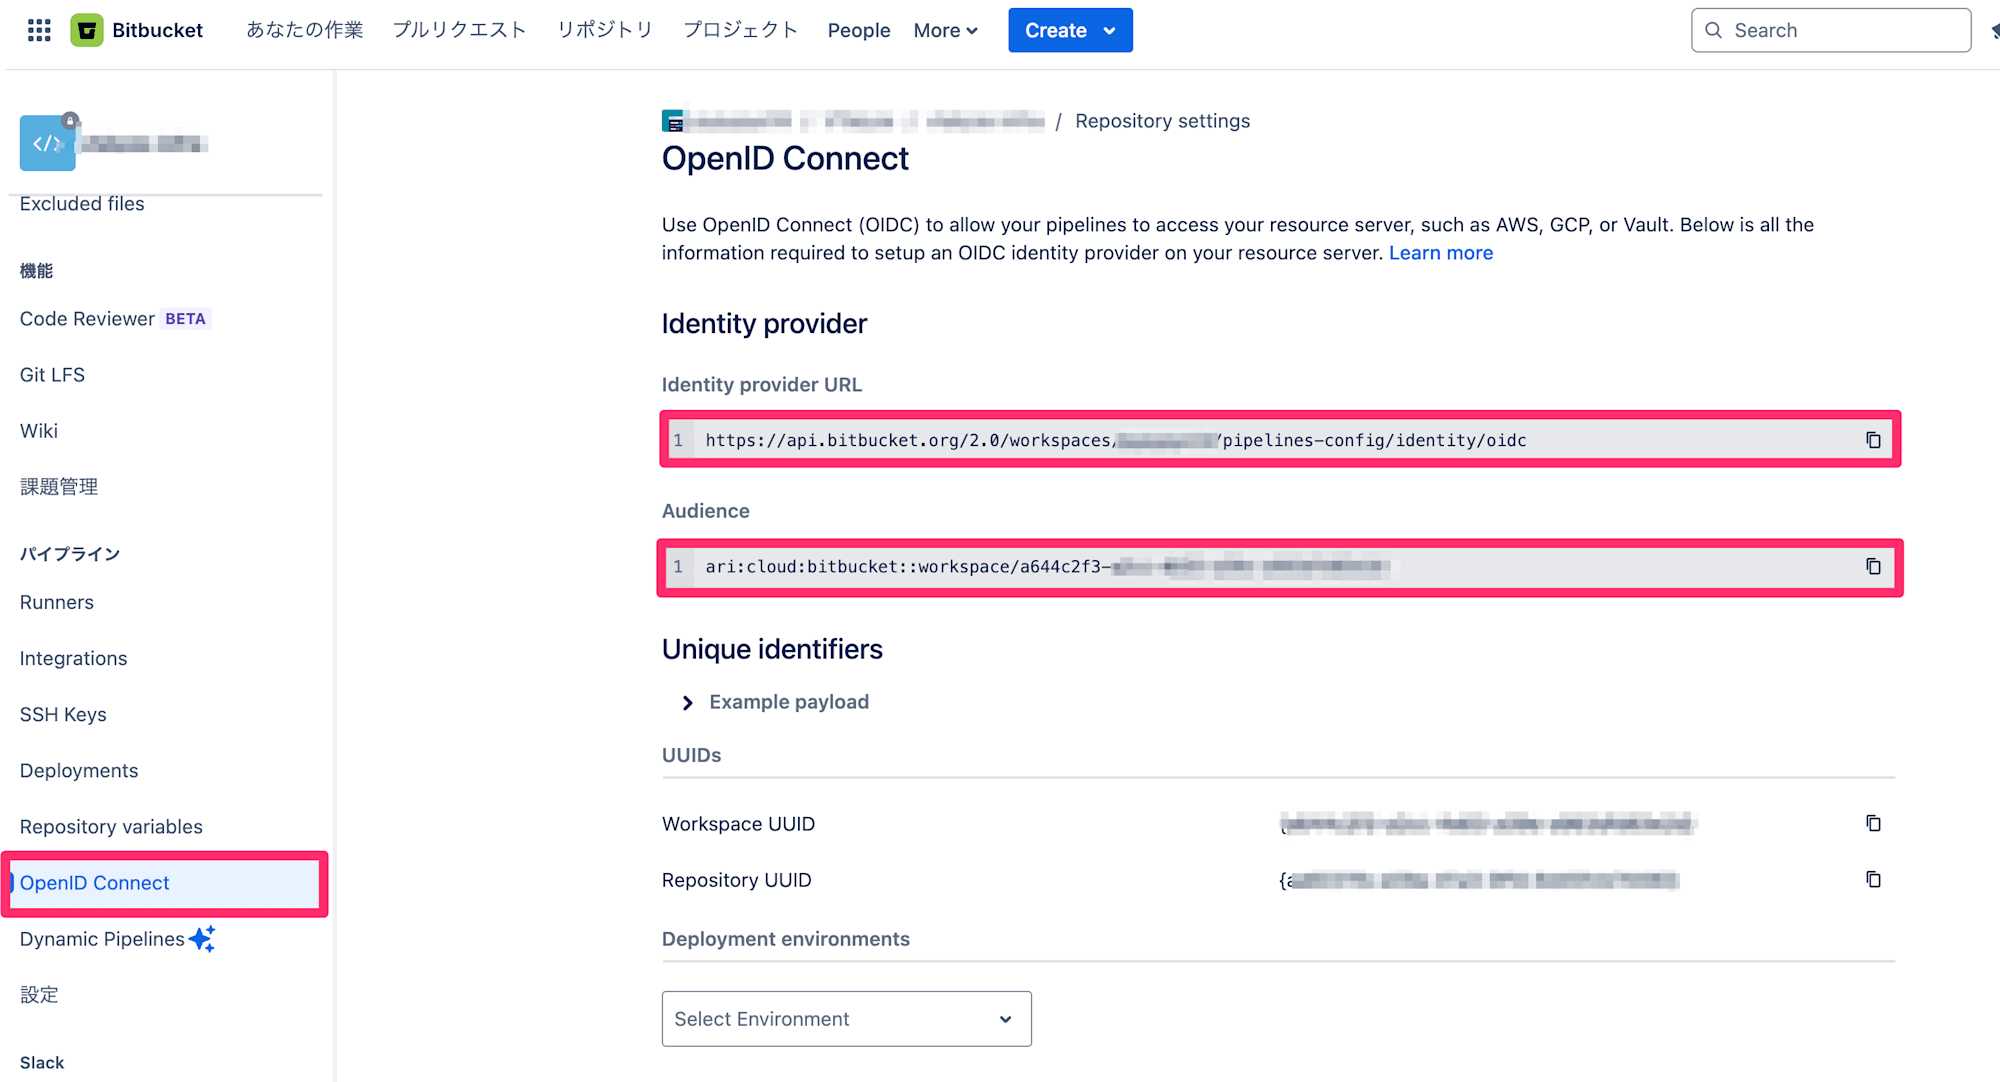Open リポジトリ in top navigation
The width and height of the screenshot is (2000, 1082).
click(605, 30)
